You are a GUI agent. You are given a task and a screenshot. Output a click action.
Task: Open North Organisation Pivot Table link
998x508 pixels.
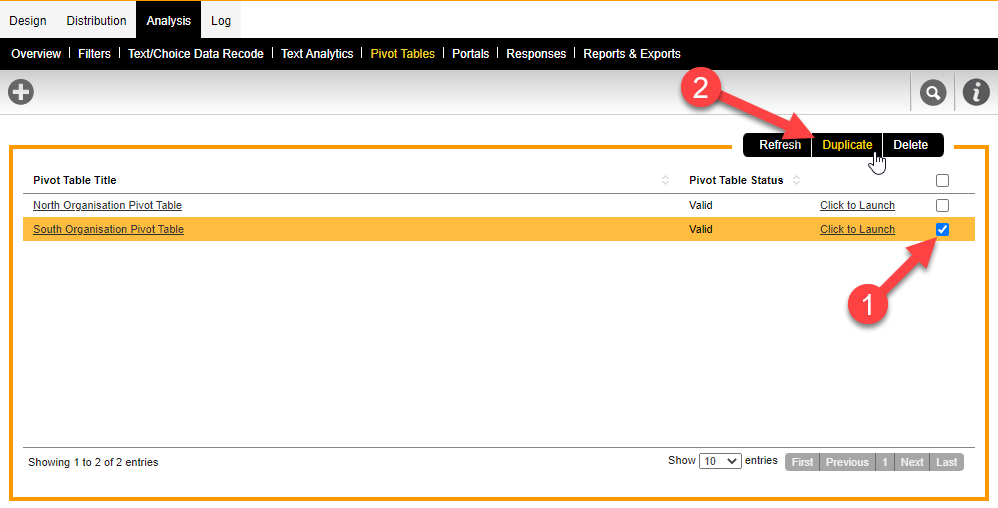click(108, 205)
